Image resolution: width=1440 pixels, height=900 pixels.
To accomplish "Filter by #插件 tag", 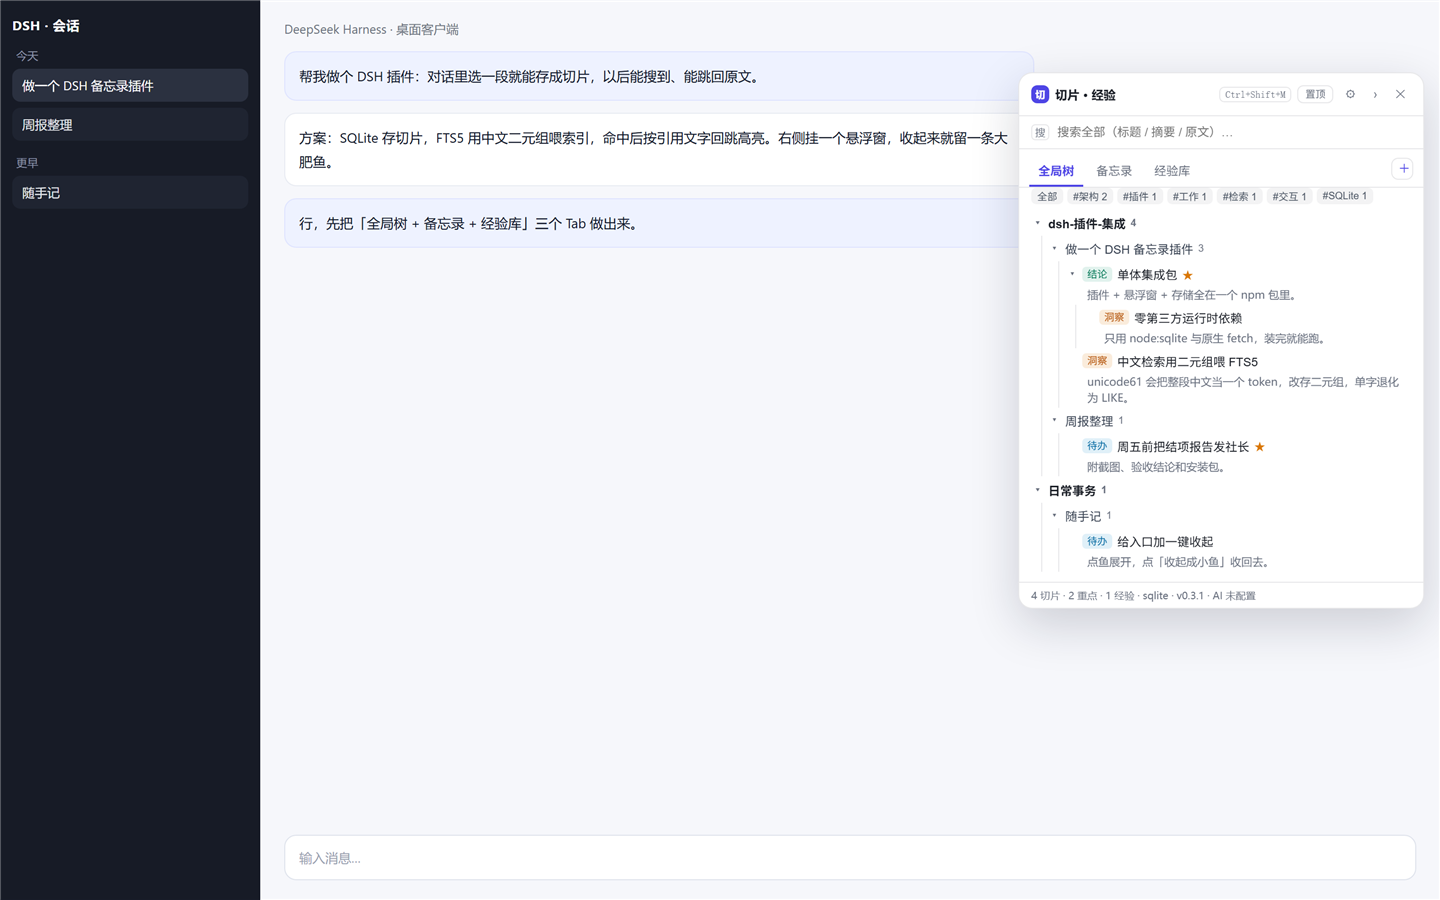I will click(x=1139, y=196).
